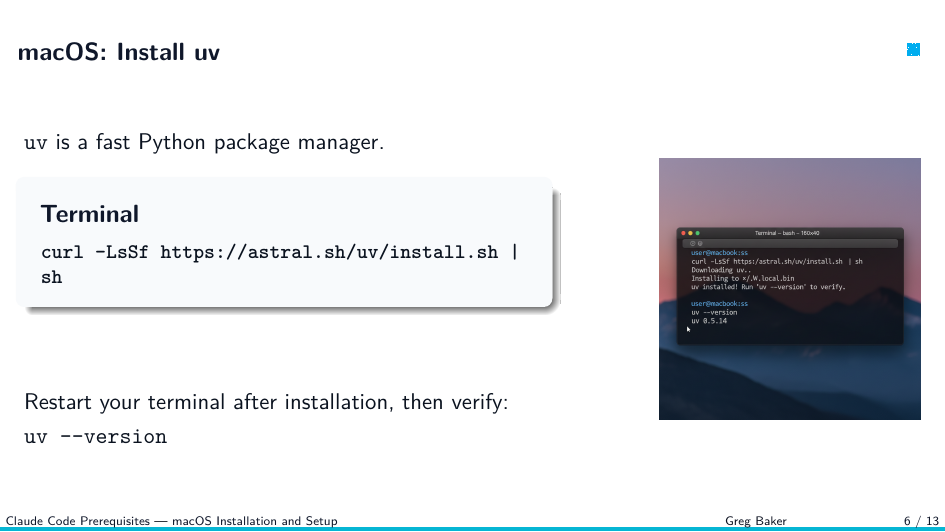Viewport: 945px width, 532px height.
Task: Click the 'Claude Code Prerequisites' footer title
Action: click(78, 521)
